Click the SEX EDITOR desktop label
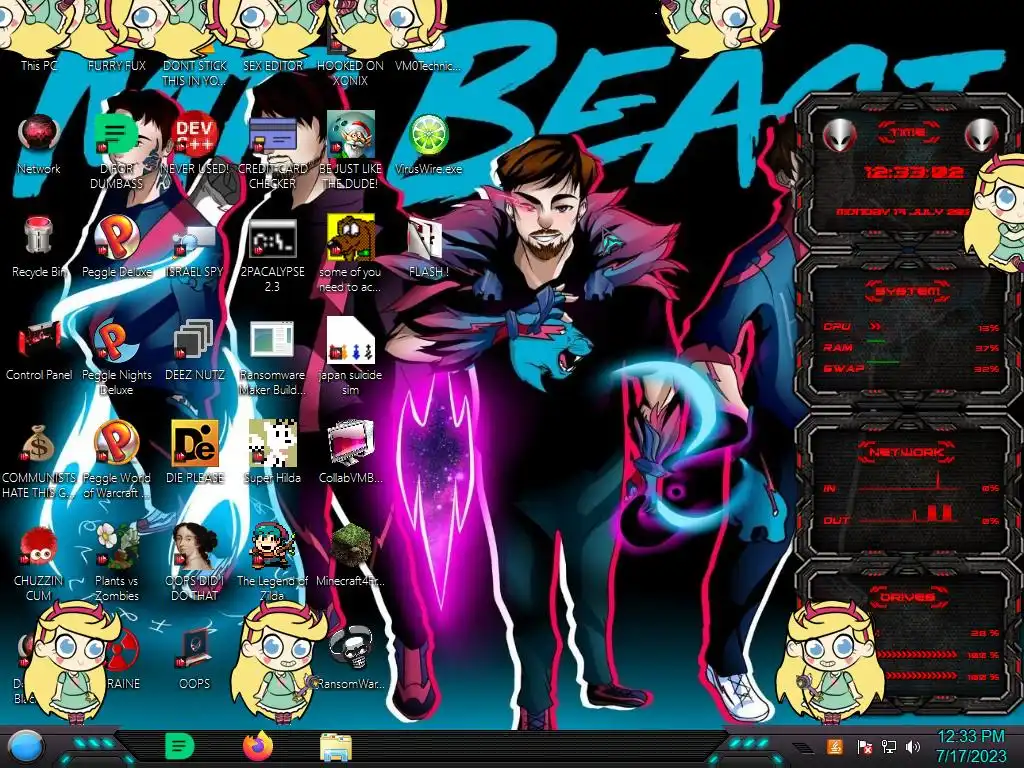This screenshot has width=1024, height=768. point(272,65)
